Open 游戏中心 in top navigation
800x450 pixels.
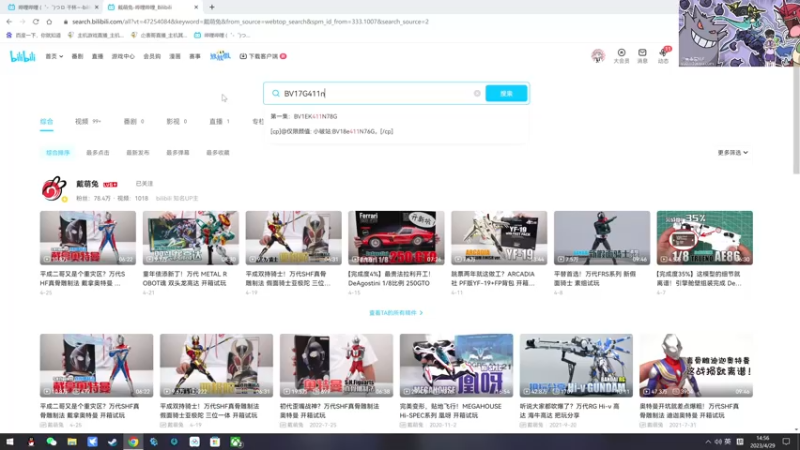[123, 56]
